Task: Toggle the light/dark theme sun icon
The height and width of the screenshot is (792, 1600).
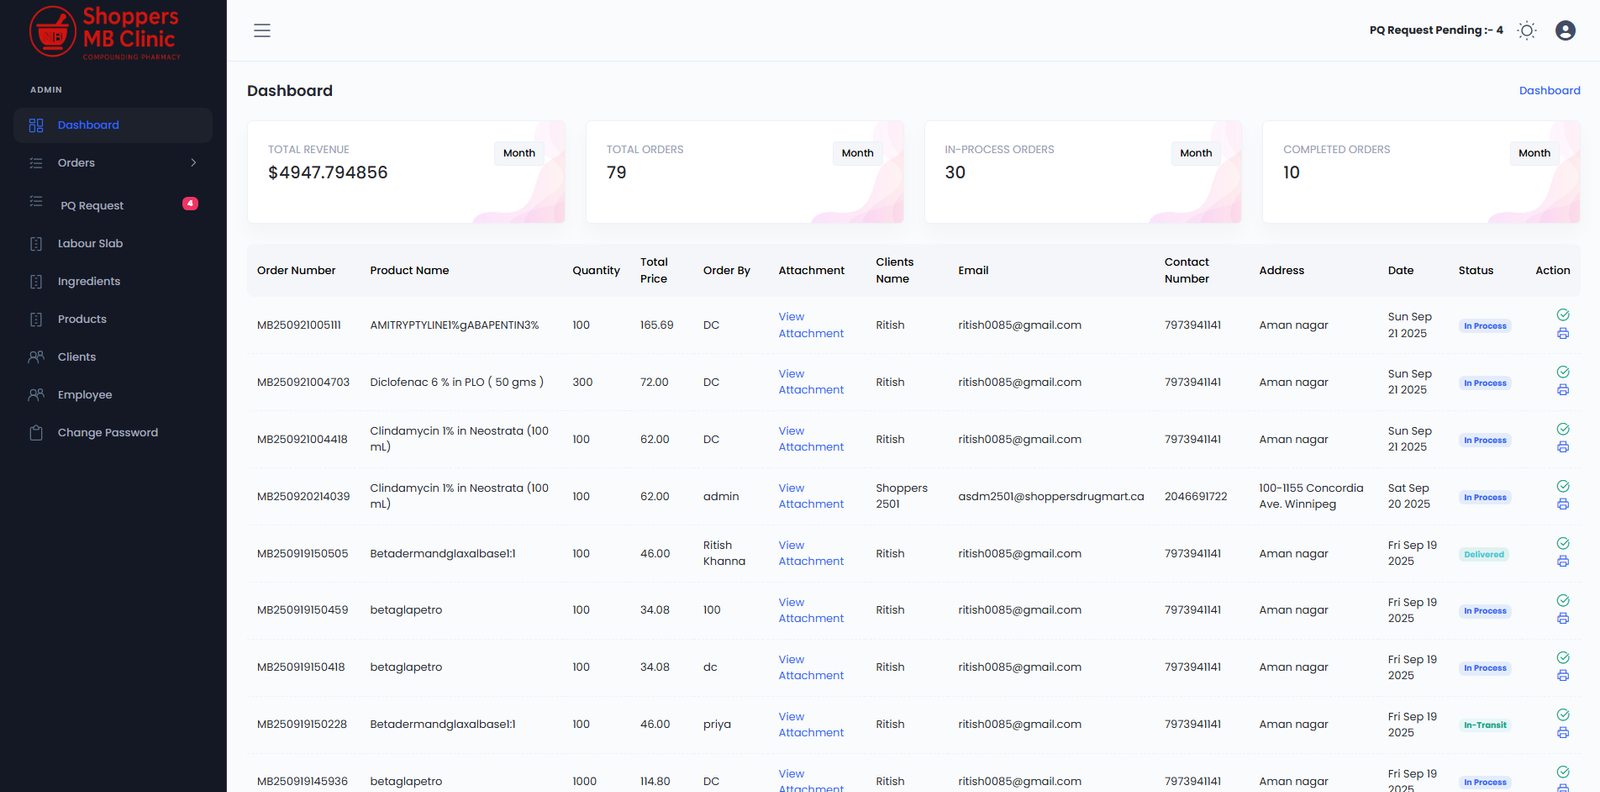Action: [x=1526, y=31]
